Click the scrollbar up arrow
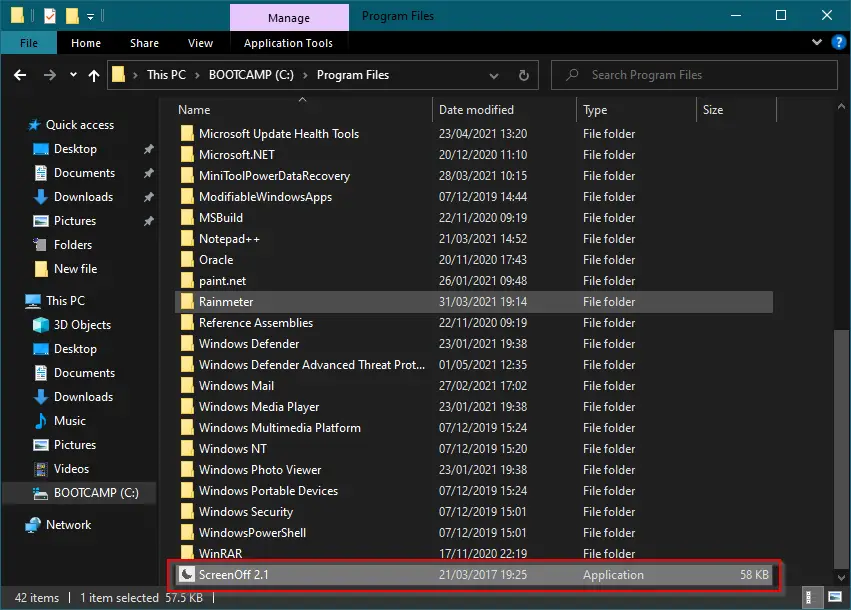The height and width of the screenshot is (610, 851). click(841, 107)
